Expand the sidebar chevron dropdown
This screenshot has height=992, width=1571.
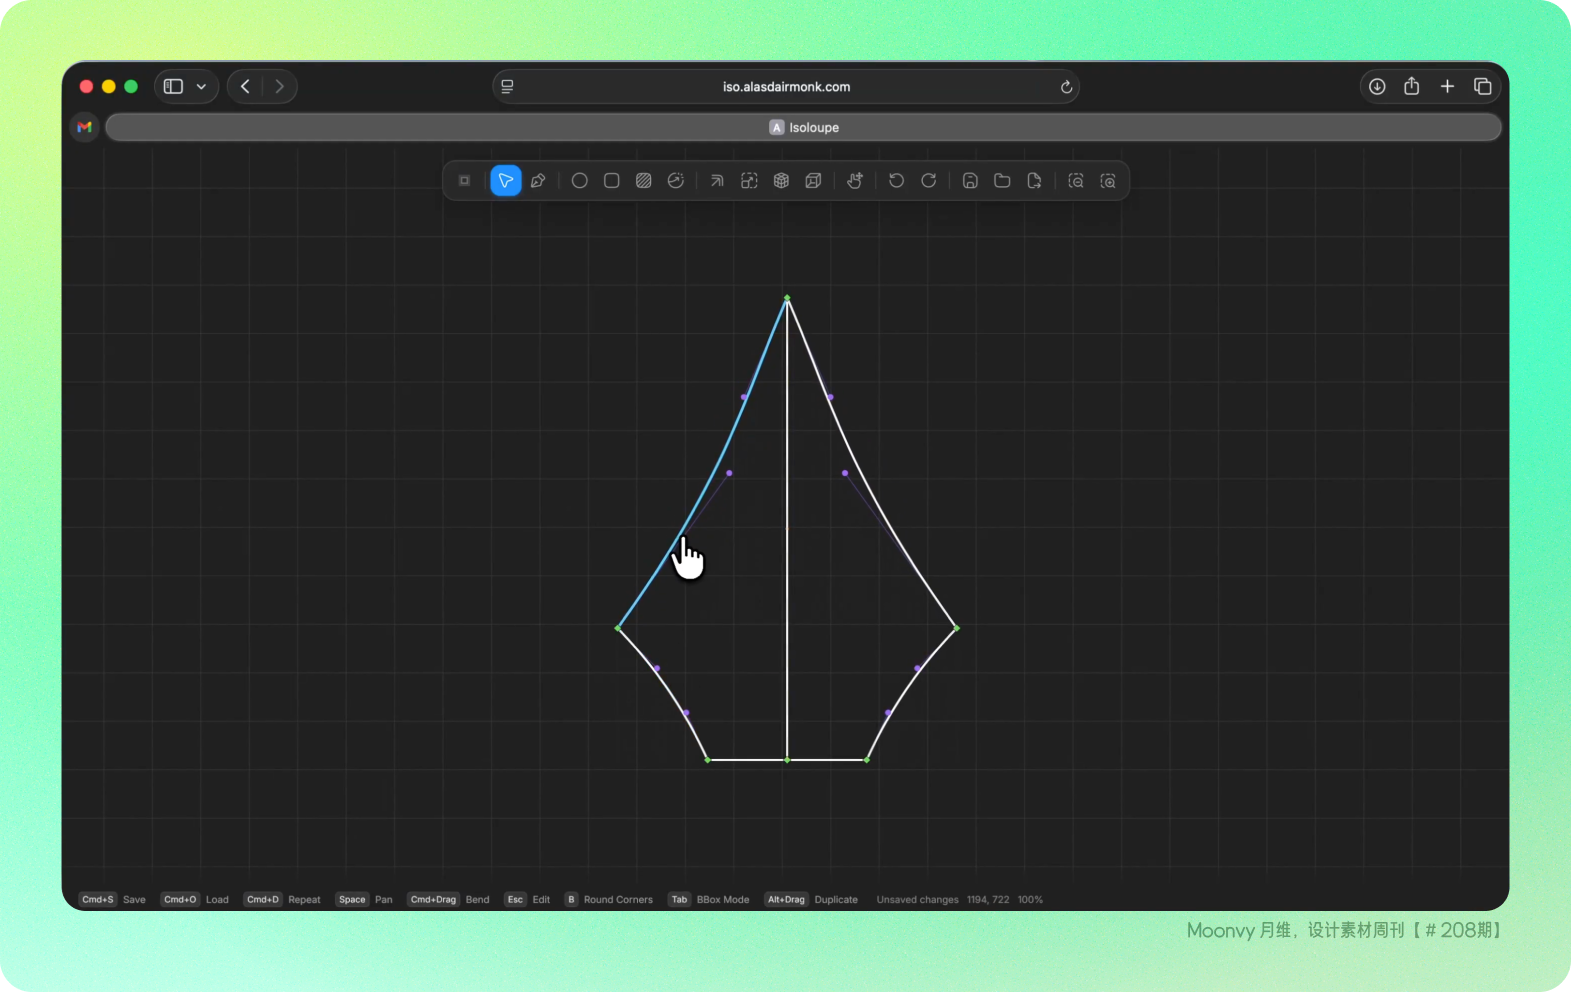coord(201,87)
